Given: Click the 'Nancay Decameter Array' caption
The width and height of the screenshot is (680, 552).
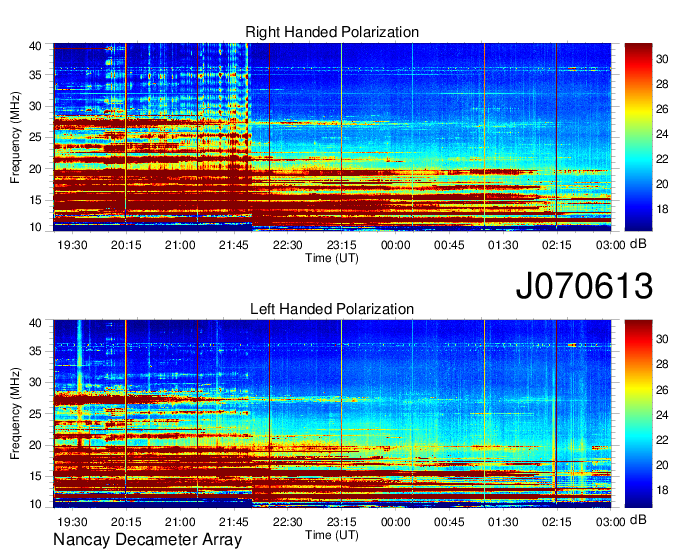Looking at the screenshot, I should click(147, 540).
